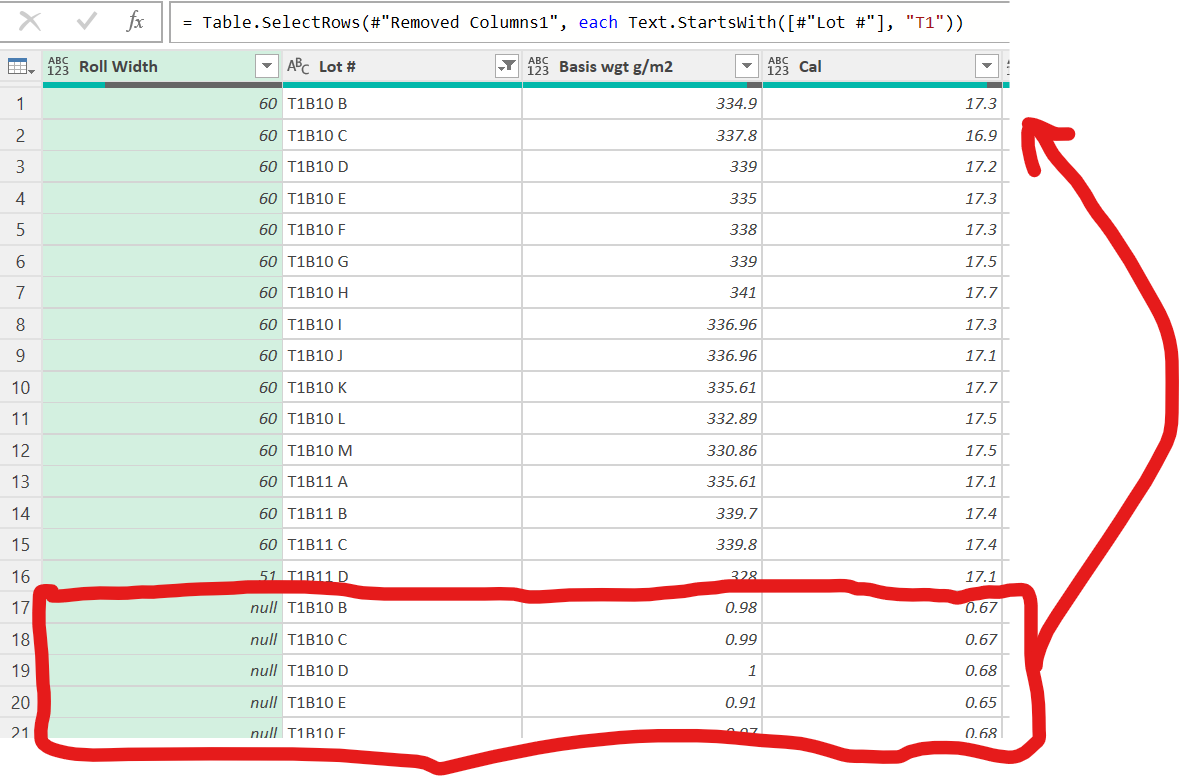Click Basis wgt value 335.61 in row 10
The image size is (1180, 776).
click(x=642, y=388)
